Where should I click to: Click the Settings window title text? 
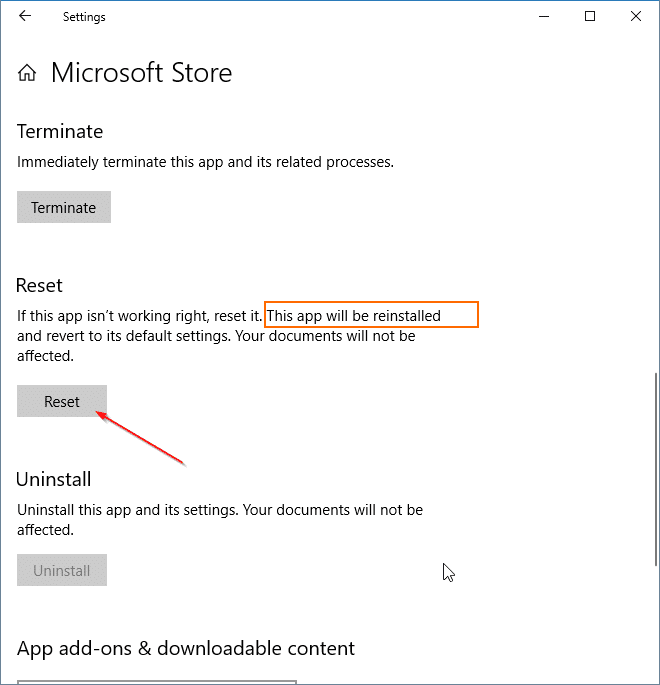coord(84,17)
